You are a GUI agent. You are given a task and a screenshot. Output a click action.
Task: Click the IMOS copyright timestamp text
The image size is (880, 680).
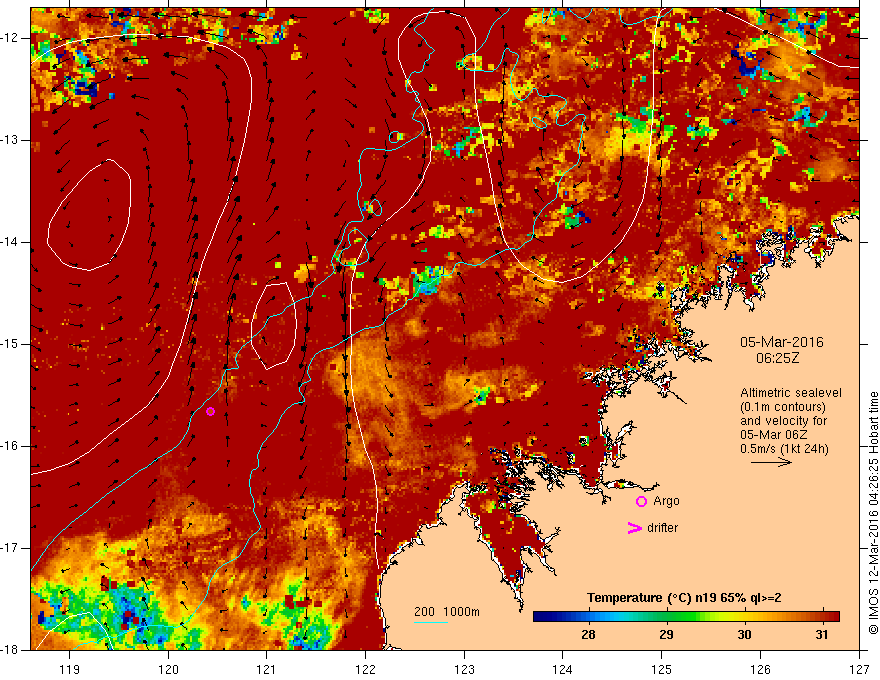pyautogui.click(x=873, y=513)
